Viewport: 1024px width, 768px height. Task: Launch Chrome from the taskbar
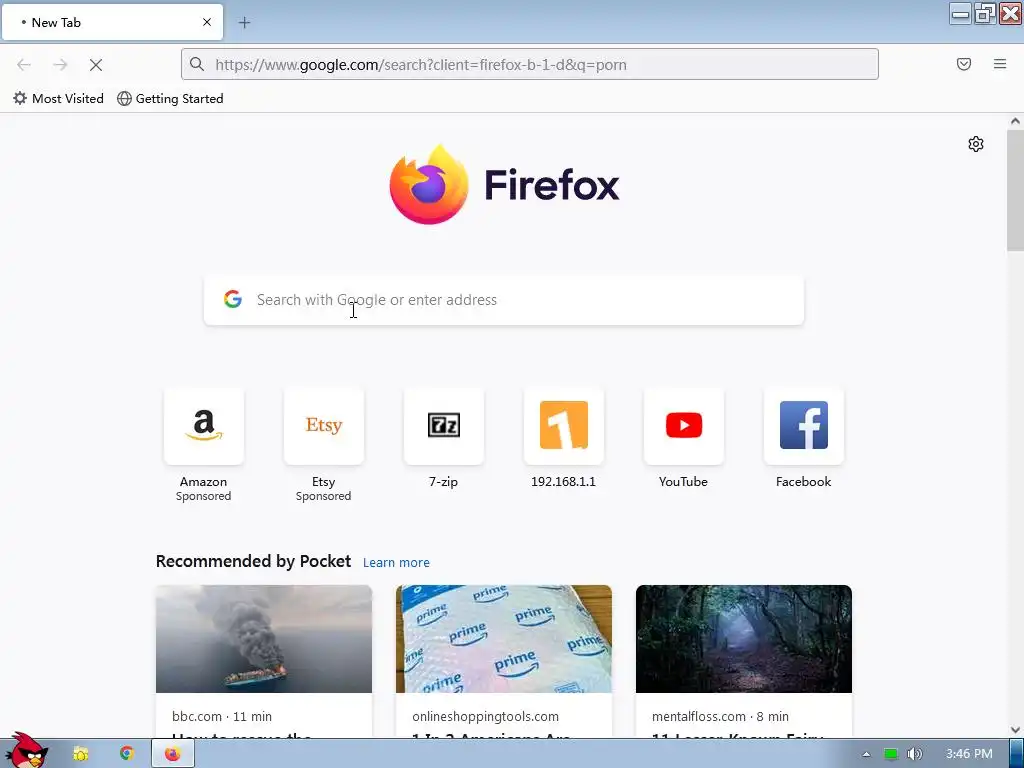pos(127,754)
